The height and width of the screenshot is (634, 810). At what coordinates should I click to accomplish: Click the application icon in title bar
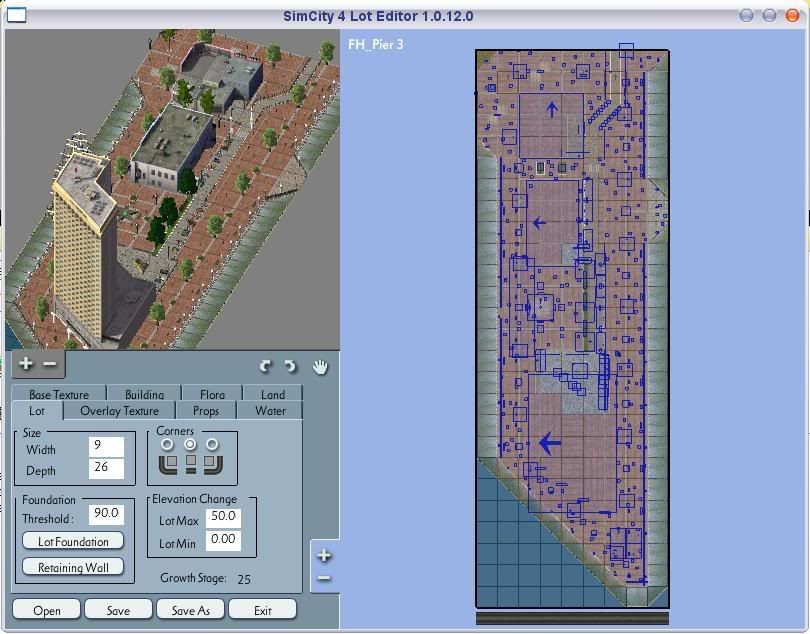(16, 16)
